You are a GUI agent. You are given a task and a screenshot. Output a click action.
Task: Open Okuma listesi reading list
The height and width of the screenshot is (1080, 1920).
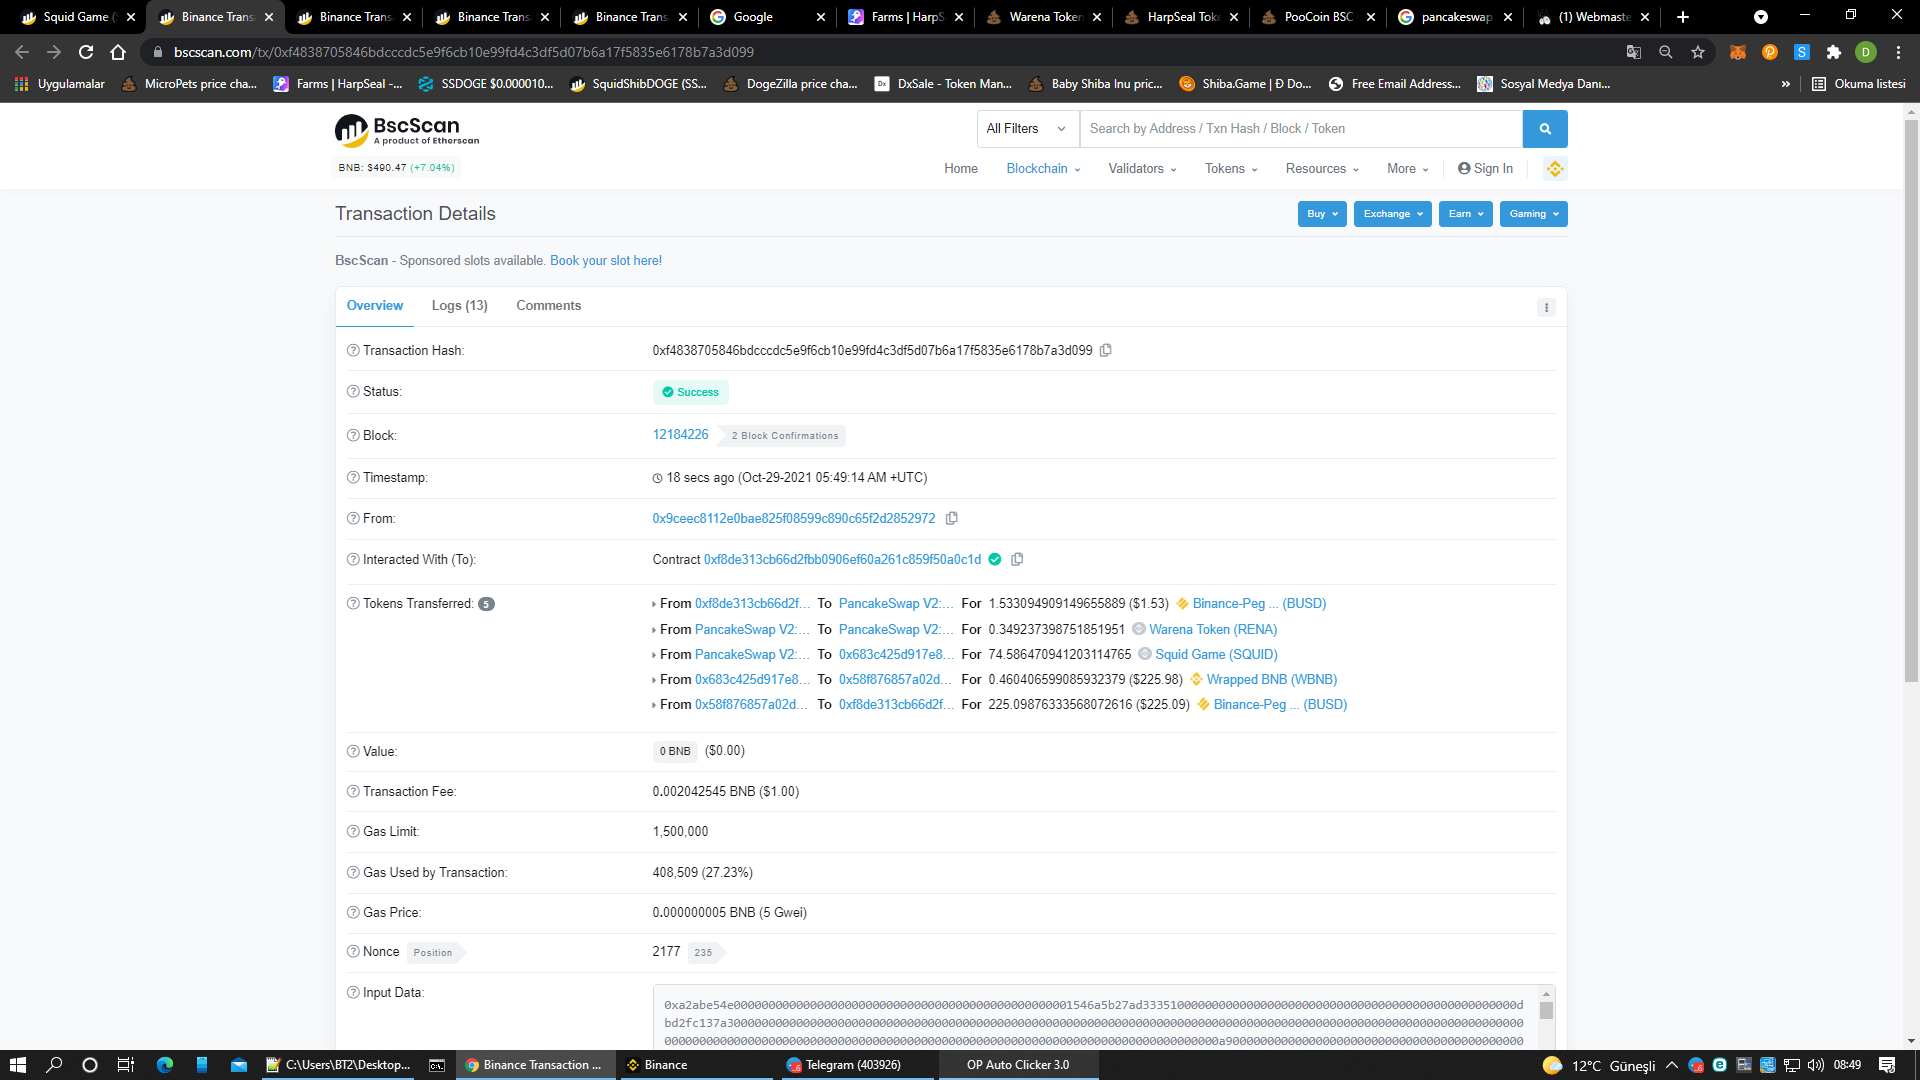click(1859, 84)
